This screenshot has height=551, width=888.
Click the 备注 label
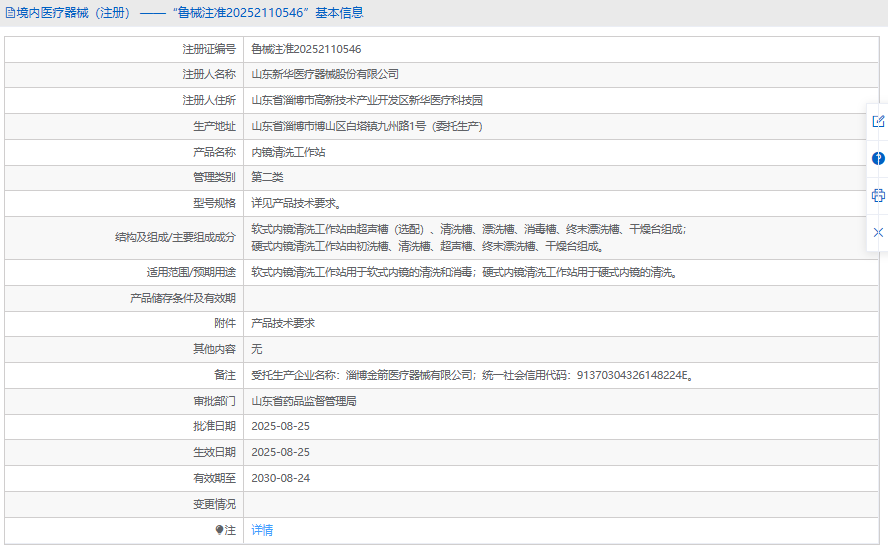coord(225,375)
